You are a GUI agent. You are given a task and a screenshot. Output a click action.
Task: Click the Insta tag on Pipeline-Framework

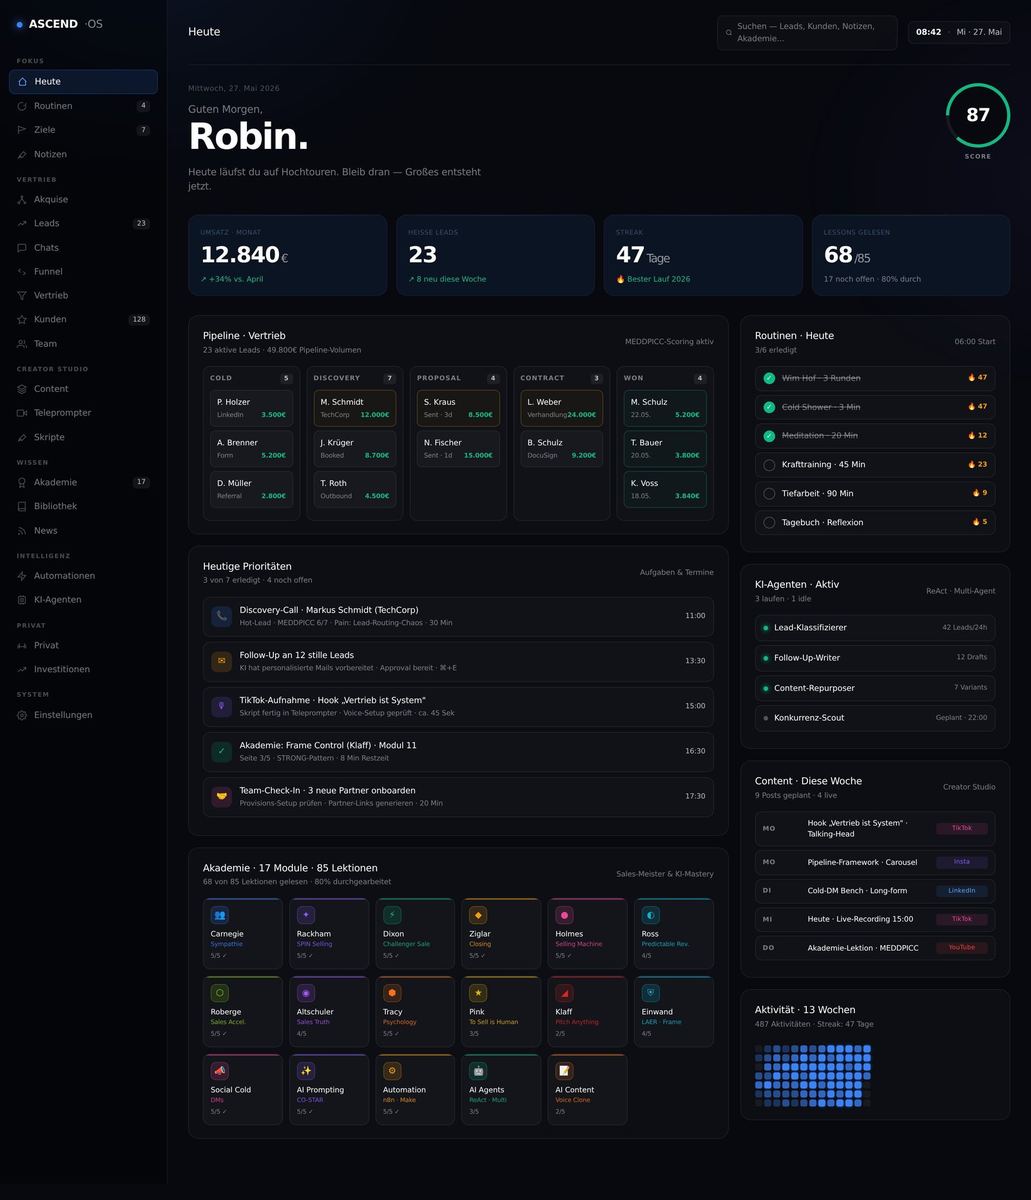tap(961, 862)
